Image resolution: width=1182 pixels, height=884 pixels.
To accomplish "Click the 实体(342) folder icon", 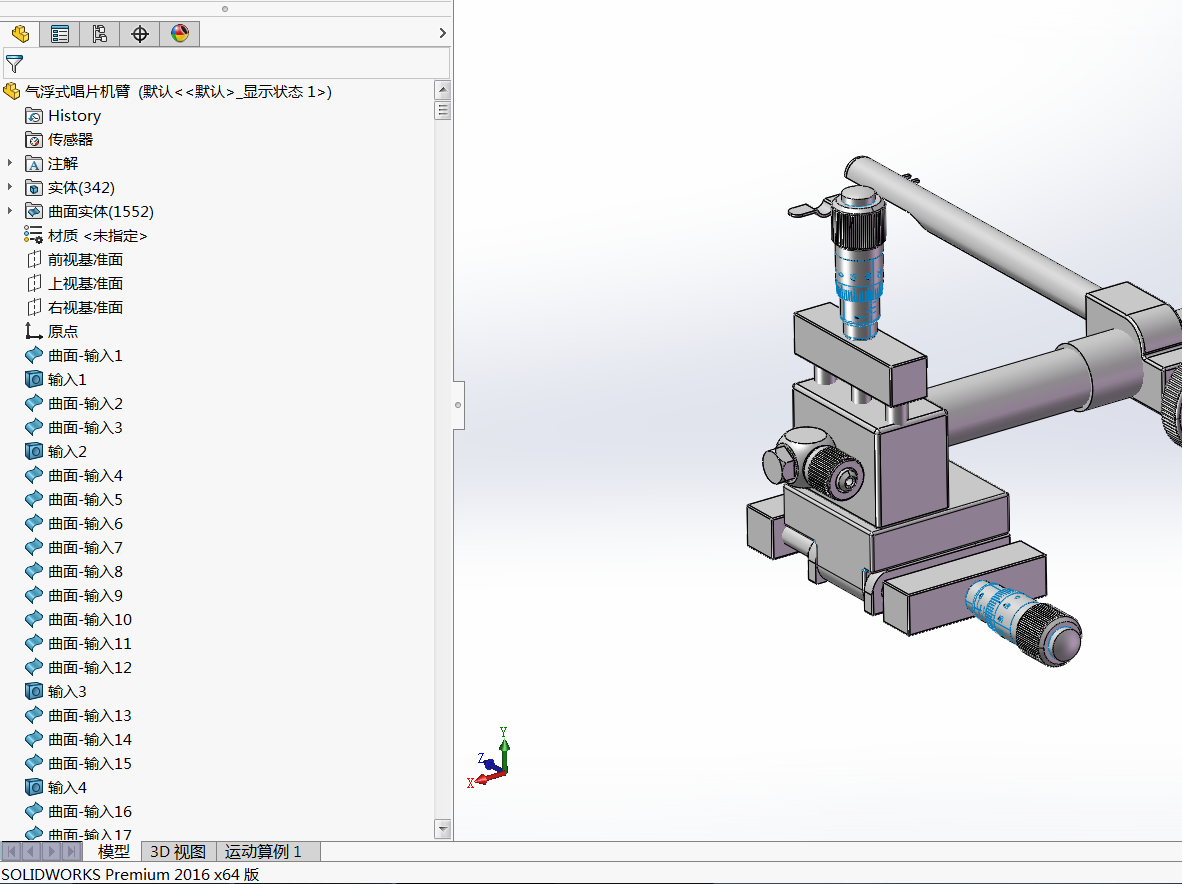I will [34, 188].
